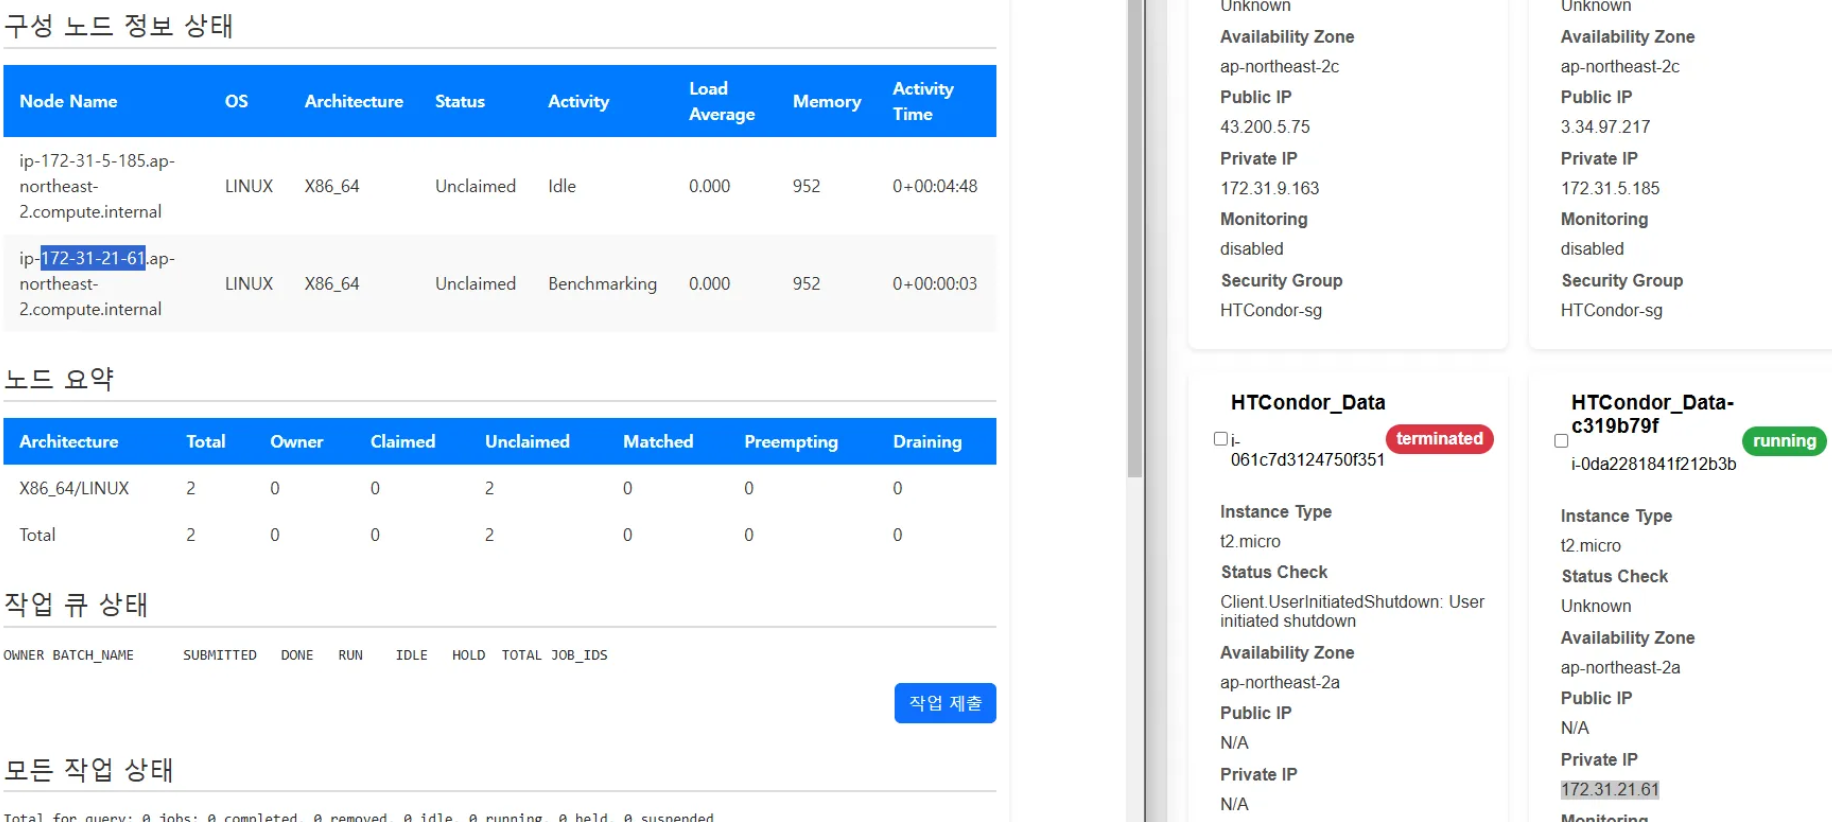Click instance ID i-0da2281841f212b3b
The width and height of the screenshot is (1832, 822).
pos(1653,464)
